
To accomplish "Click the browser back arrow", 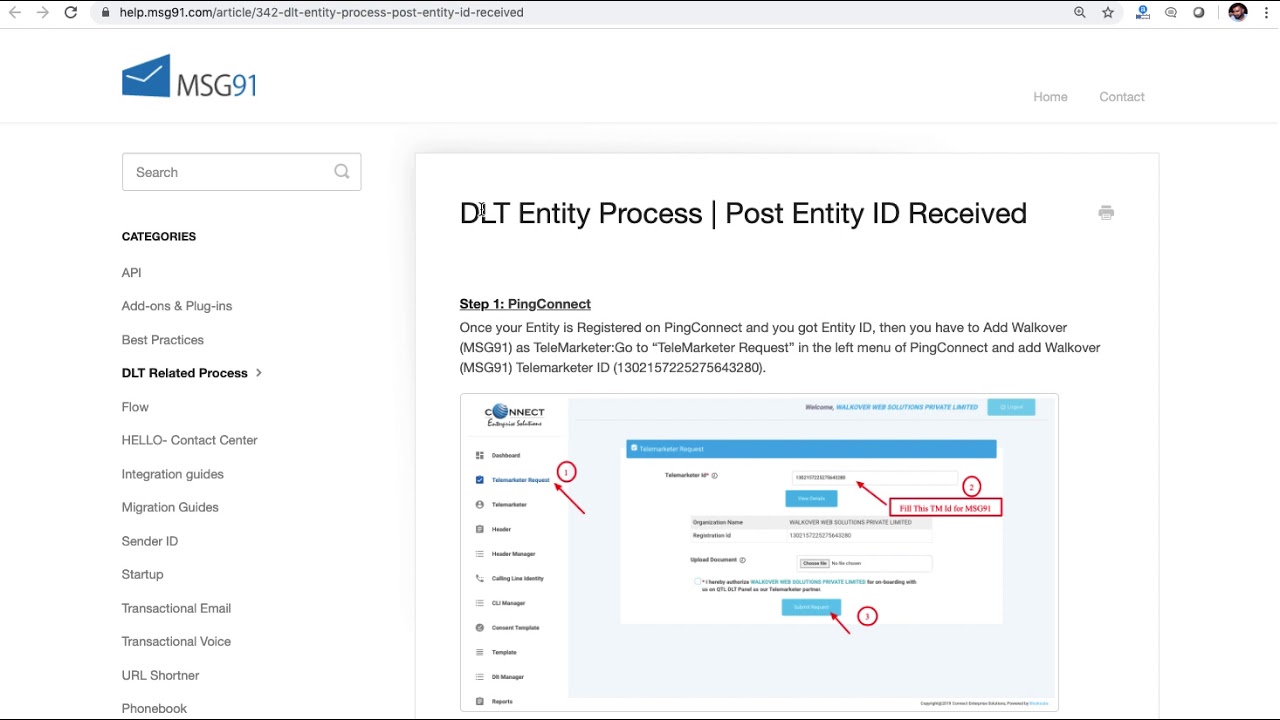I will pyautogui.click(x=15, y=12).
